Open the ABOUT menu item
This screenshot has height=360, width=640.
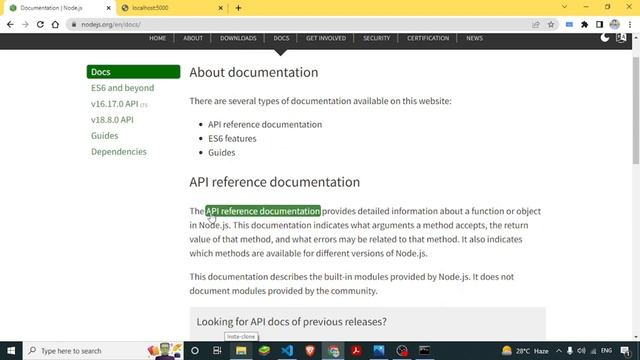click(x=193, y=38)
